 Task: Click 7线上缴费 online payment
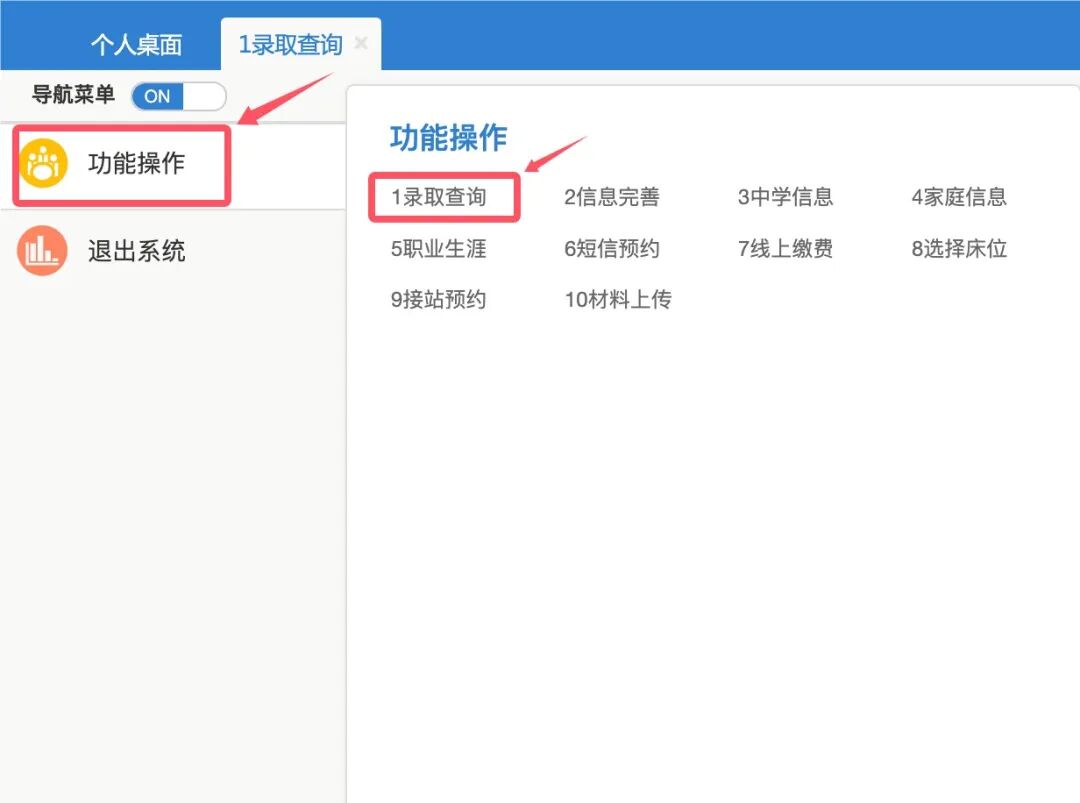(x=786, y=249)
